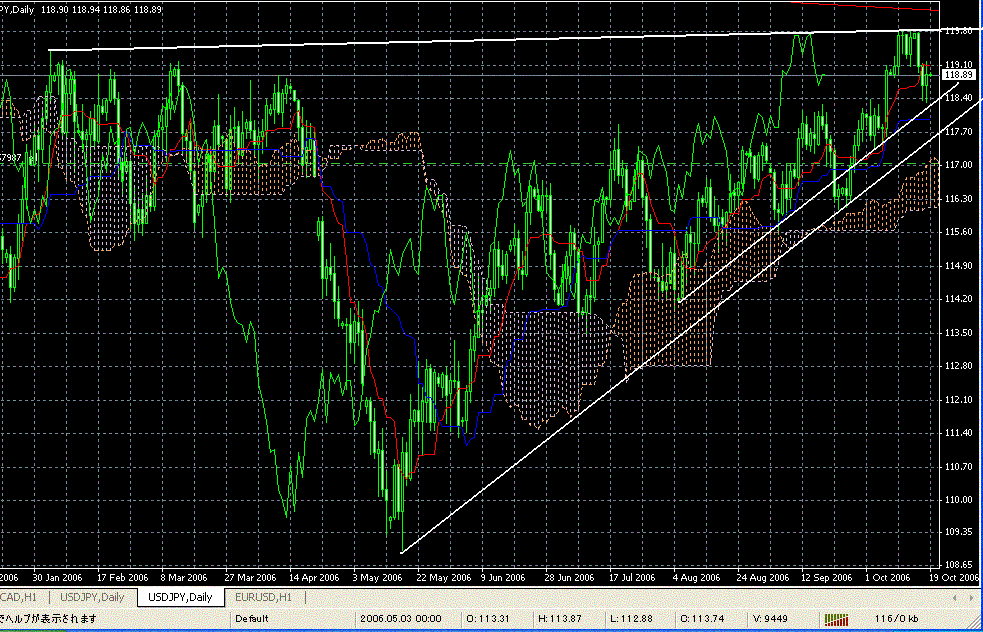
Task: Click the 110.00 price scale label
Action: [x=957, y=500]
